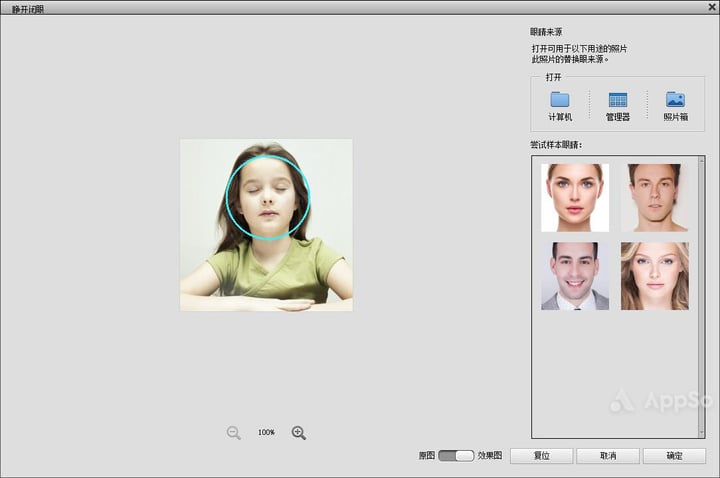720x478 pixels.
Task: Click the 效果图 label beside the switch
Action: coord(489,456)
